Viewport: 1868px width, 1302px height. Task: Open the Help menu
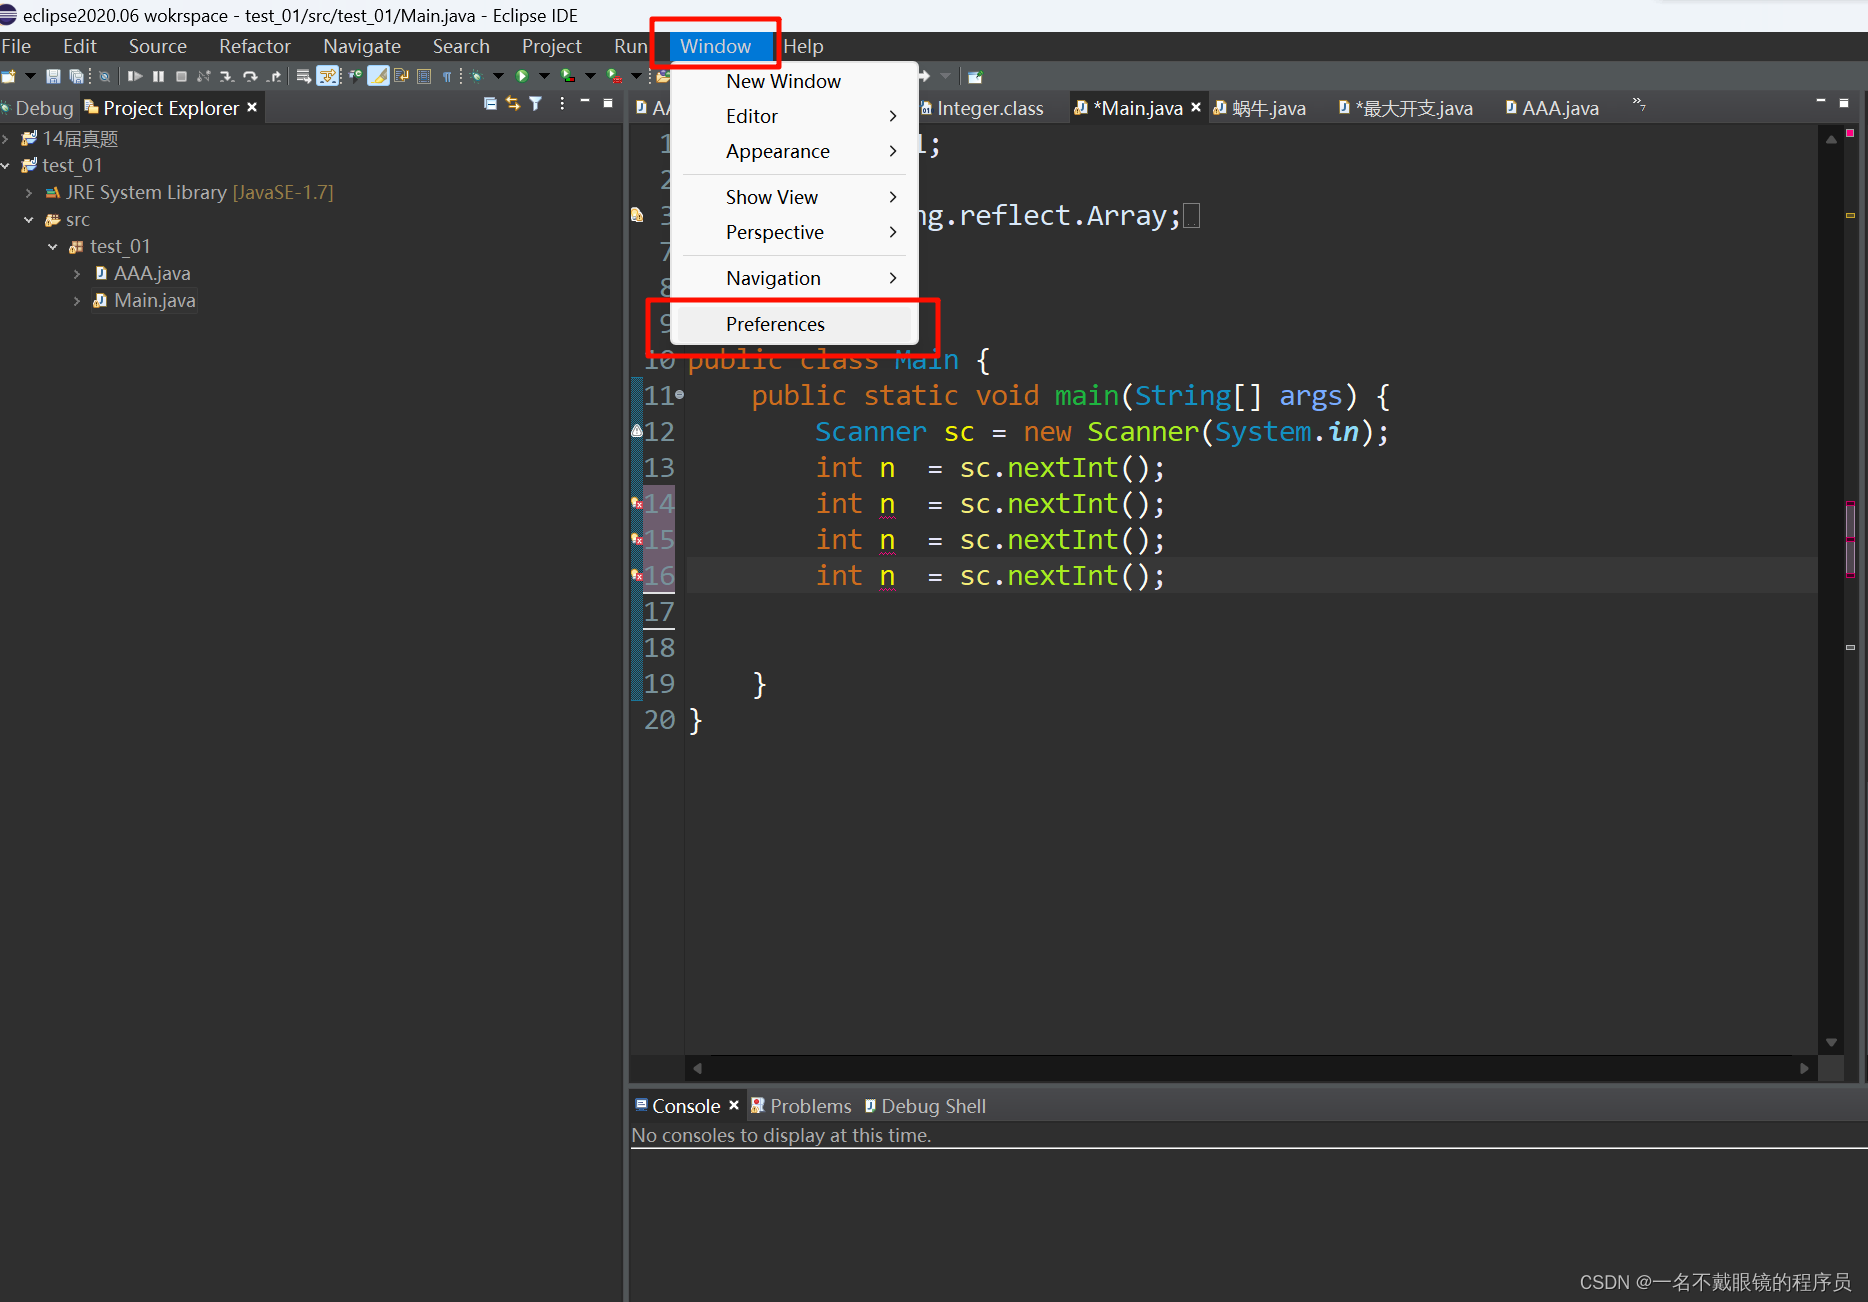[x=803, y=46]
